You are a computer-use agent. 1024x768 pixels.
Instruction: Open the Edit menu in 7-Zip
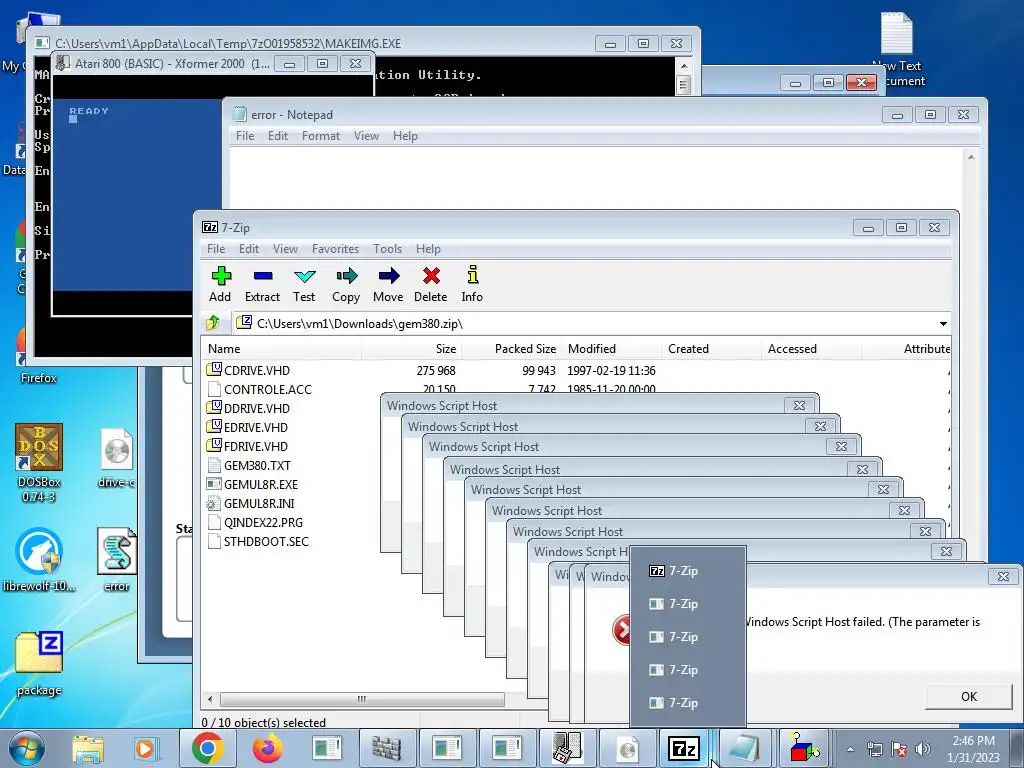(x=249, y=249)
